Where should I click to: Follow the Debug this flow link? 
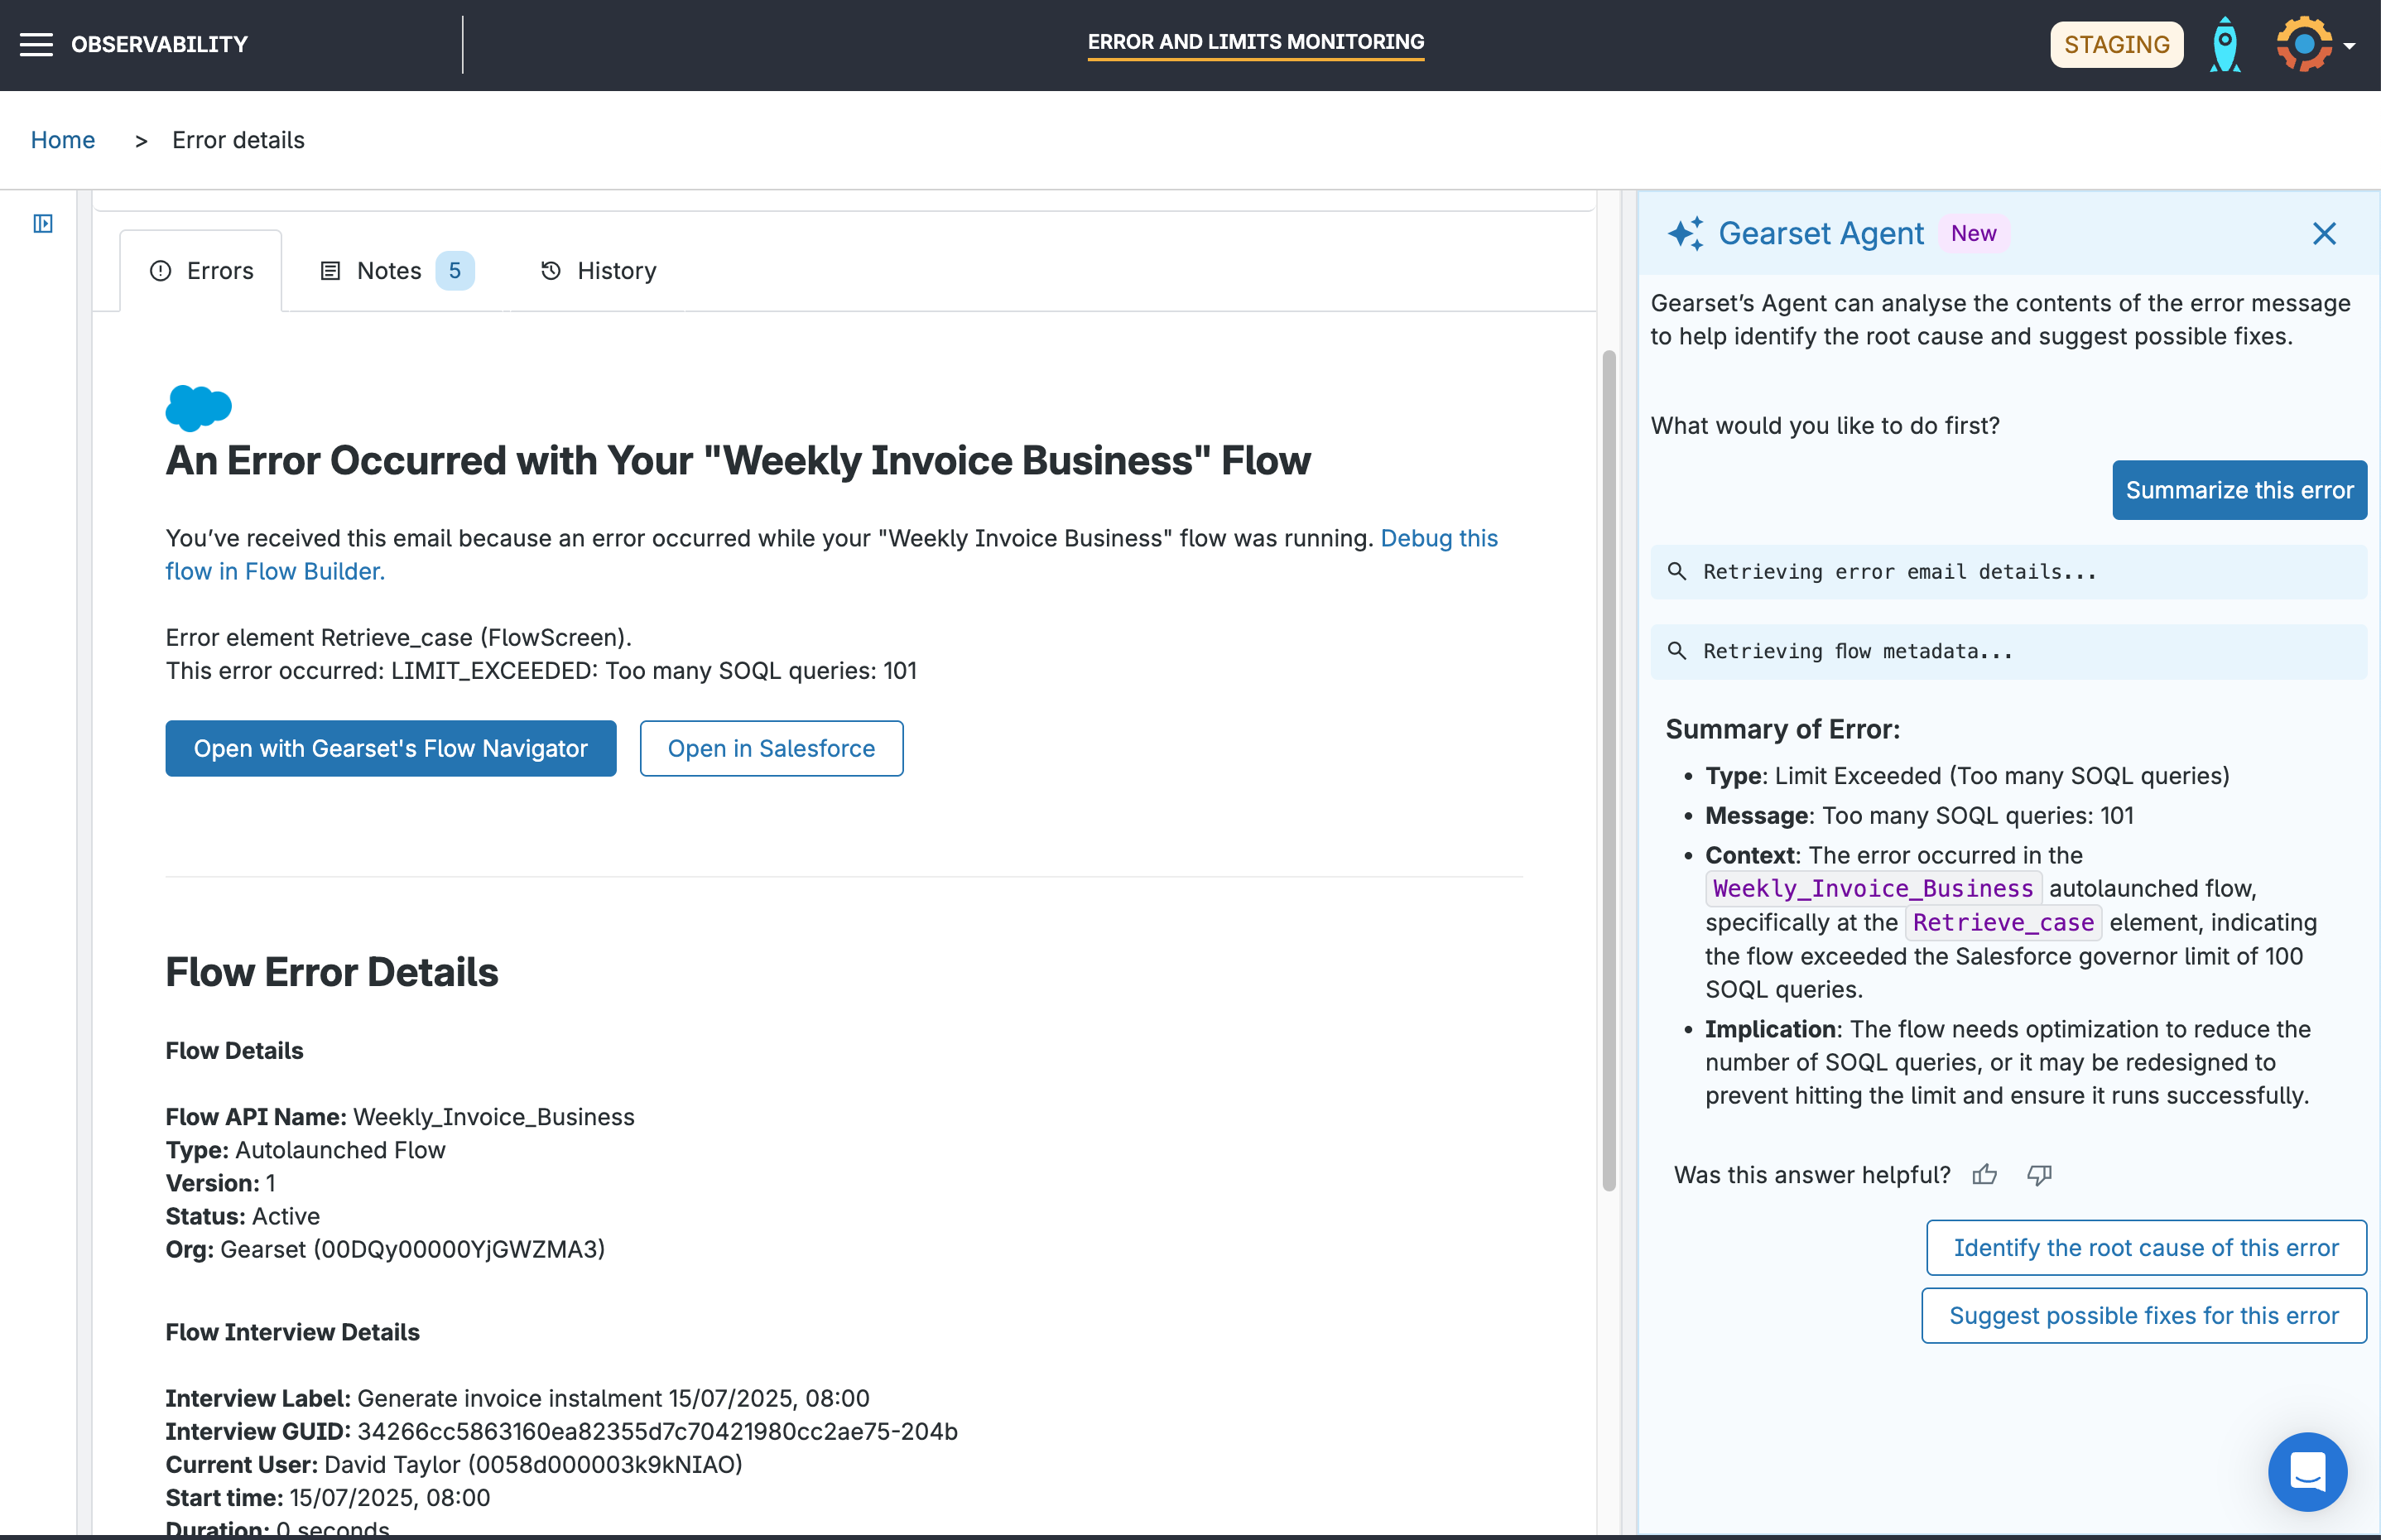pos(1438,538)
